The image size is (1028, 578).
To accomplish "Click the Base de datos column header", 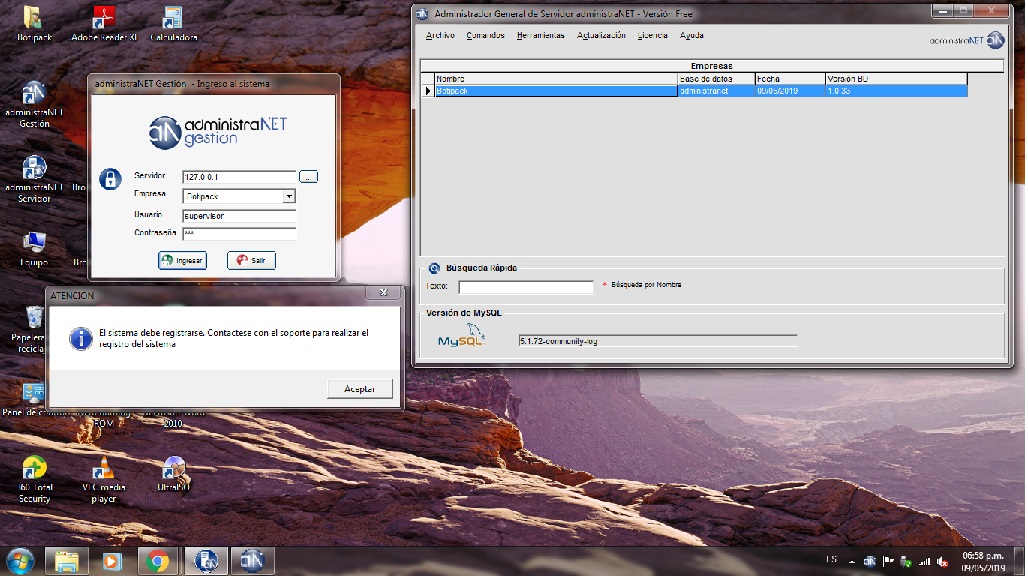I will 716,79.
